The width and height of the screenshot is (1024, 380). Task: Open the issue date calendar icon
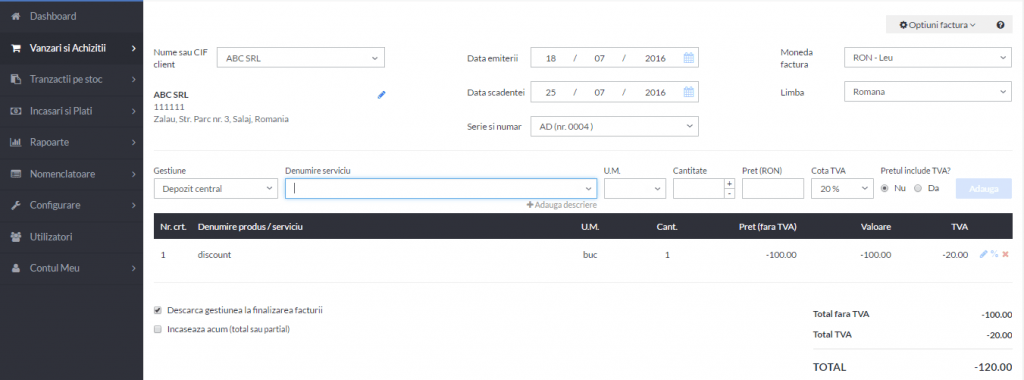(x=688, y=58)
